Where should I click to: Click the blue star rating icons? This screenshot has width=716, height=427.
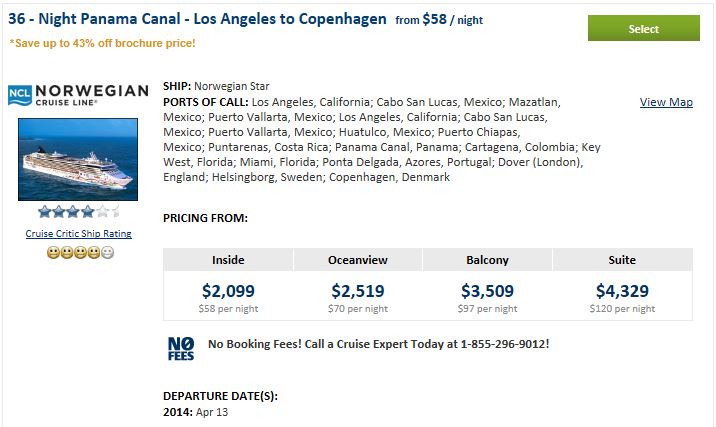point(79,211)
